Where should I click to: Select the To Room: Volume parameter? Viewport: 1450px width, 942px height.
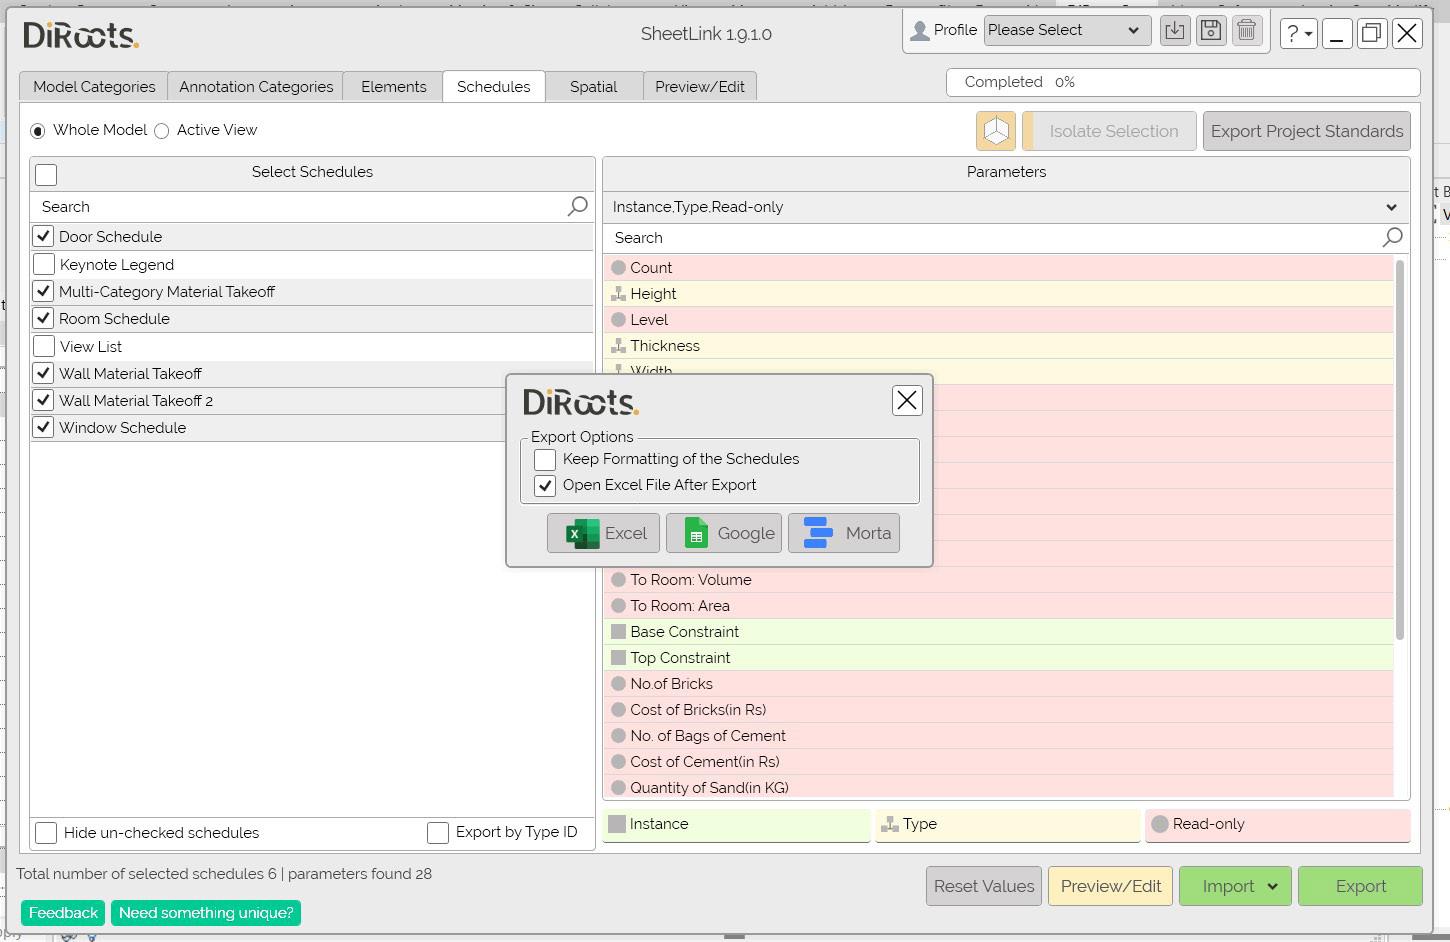(998, 580)
